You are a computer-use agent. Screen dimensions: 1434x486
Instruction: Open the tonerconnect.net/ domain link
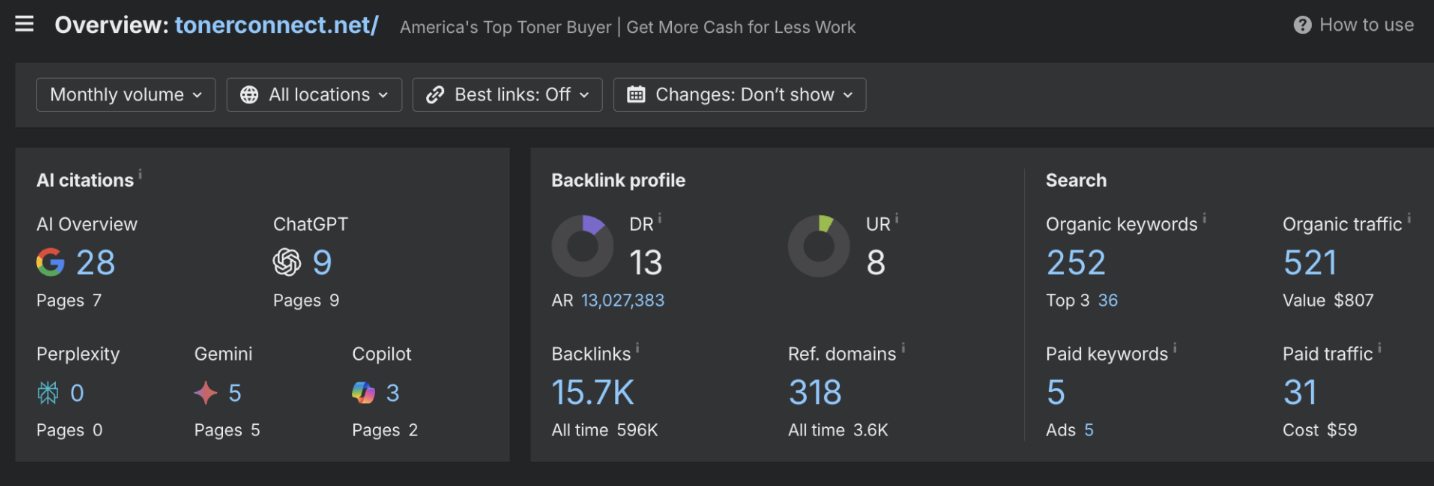click(x=276, y=25)
